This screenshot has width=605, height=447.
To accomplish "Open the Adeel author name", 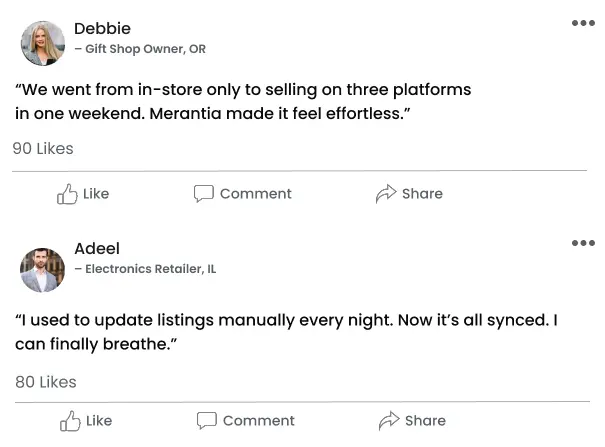I will click(97, 248).
